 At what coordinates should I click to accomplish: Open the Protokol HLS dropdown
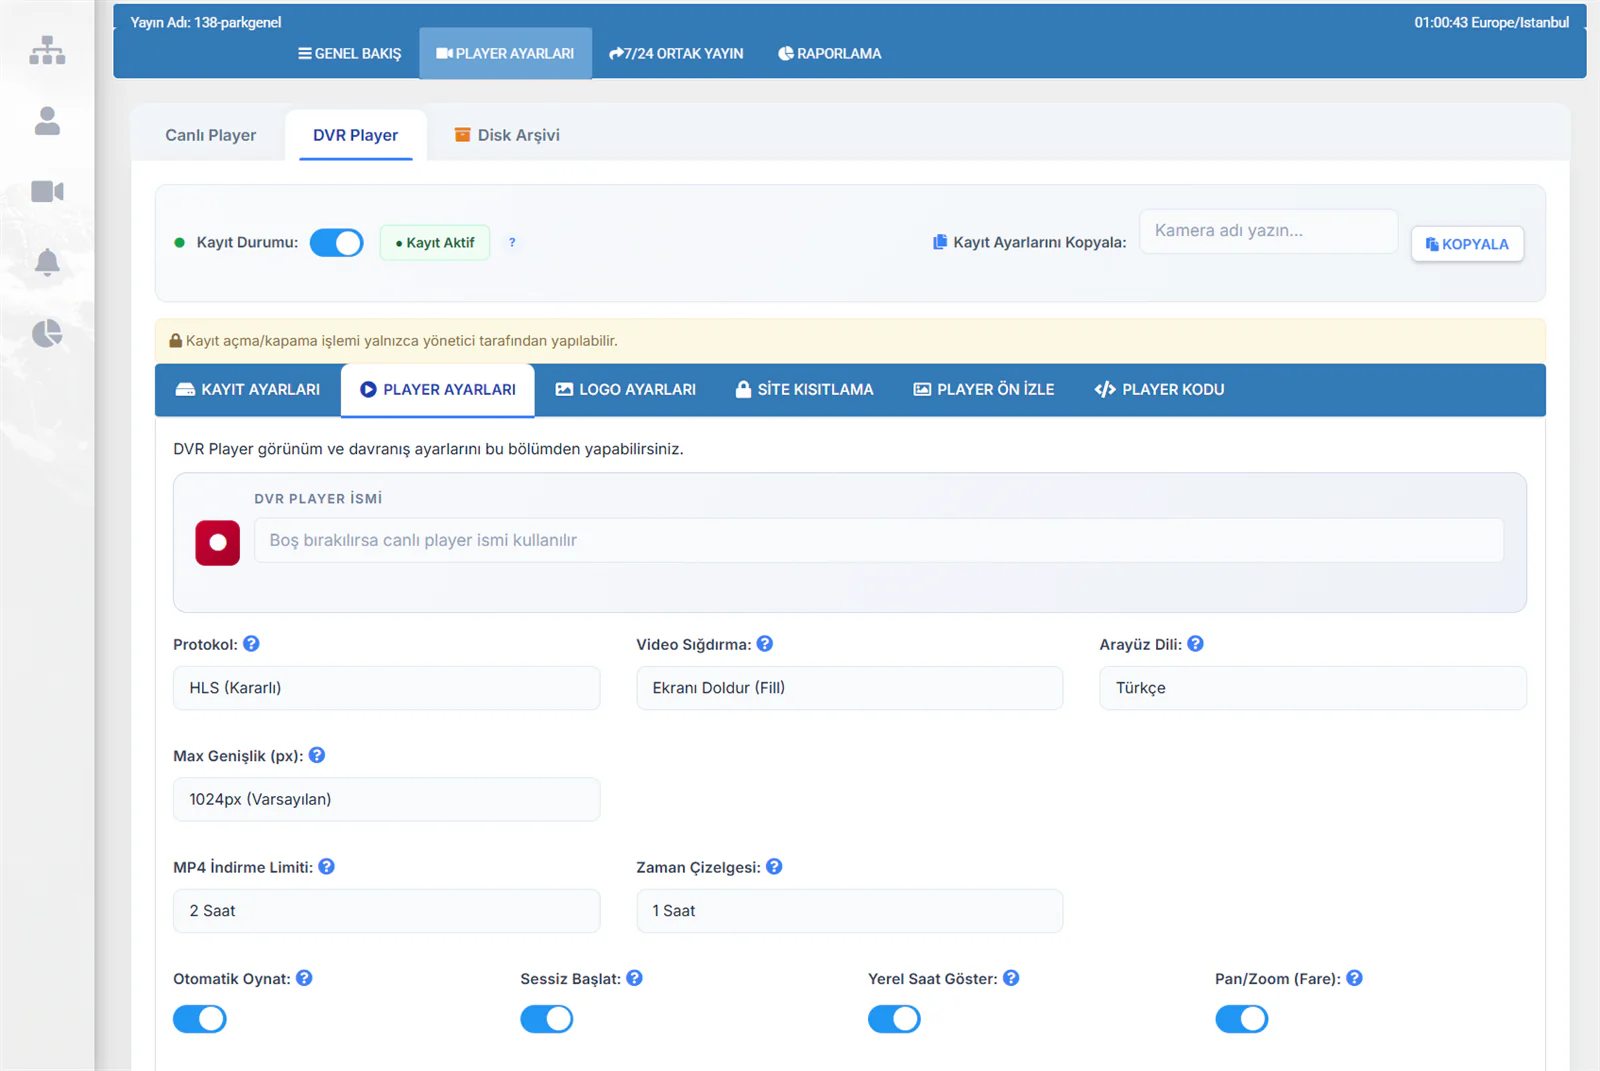coord(387,688)
